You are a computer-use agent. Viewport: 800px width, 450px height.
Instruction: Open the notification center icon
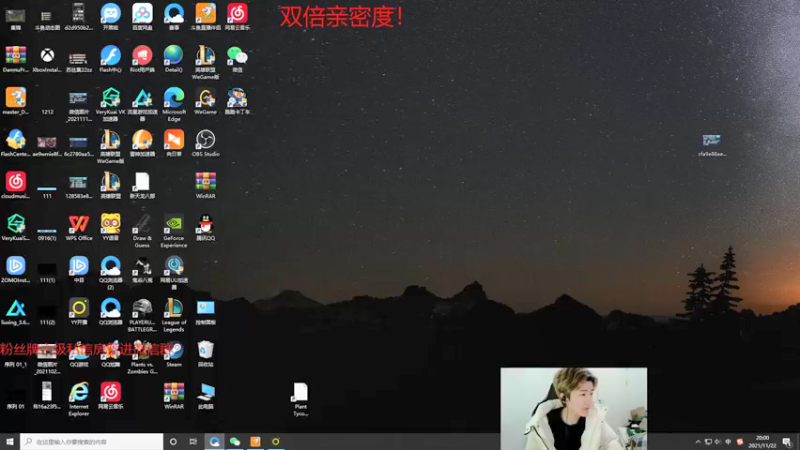[x=787, y=442]
